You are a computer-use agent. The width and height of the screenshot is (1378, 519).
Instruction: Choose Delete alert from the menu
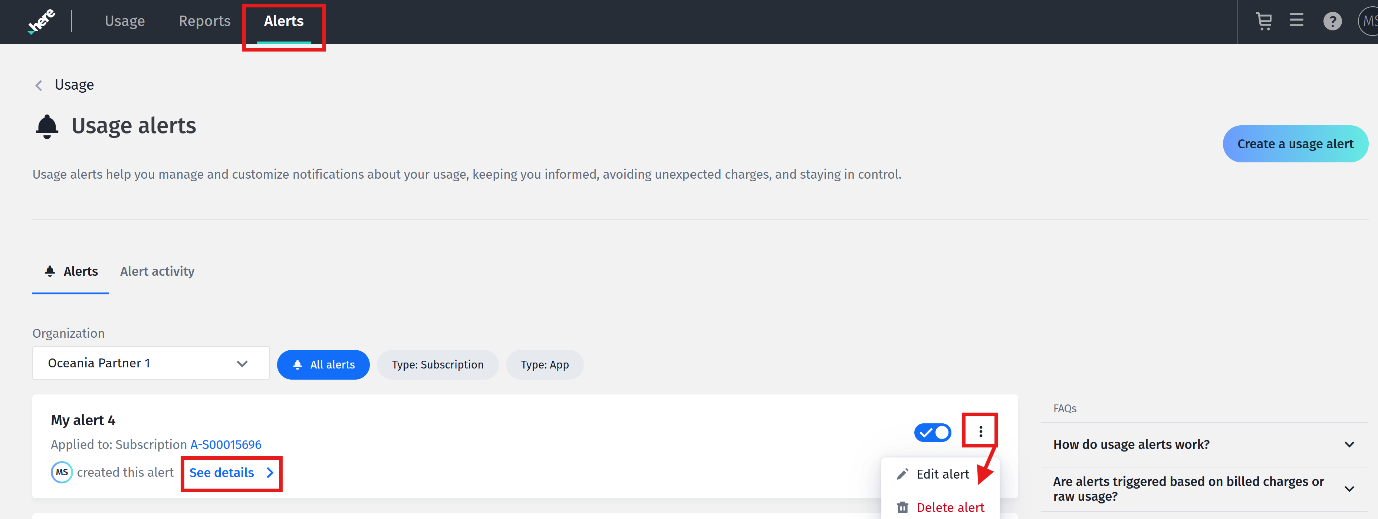click(940, 507)
